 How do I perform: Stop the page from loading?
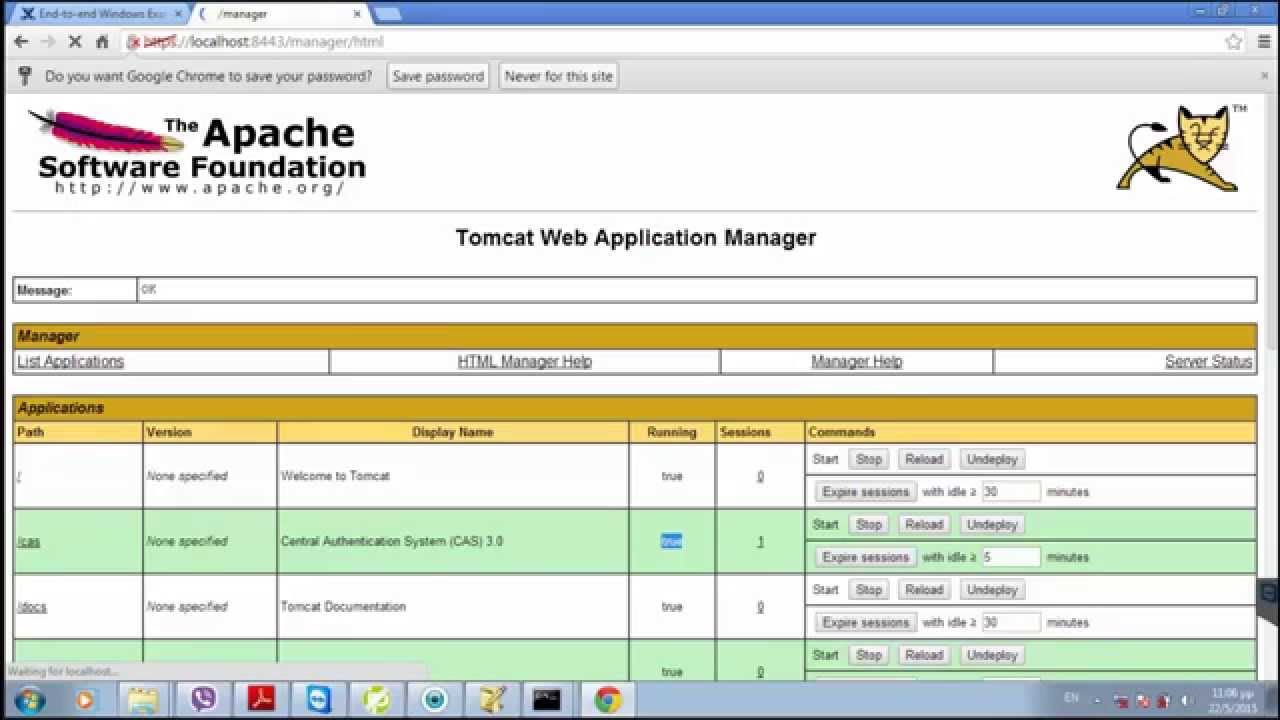(75, 42)
